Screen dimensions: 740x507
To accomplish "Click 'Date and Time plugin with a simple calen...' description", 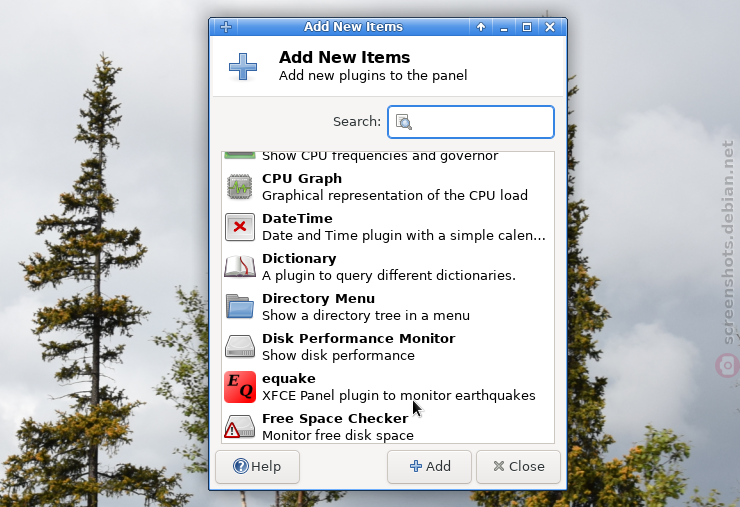I will [x=404, y=236].
